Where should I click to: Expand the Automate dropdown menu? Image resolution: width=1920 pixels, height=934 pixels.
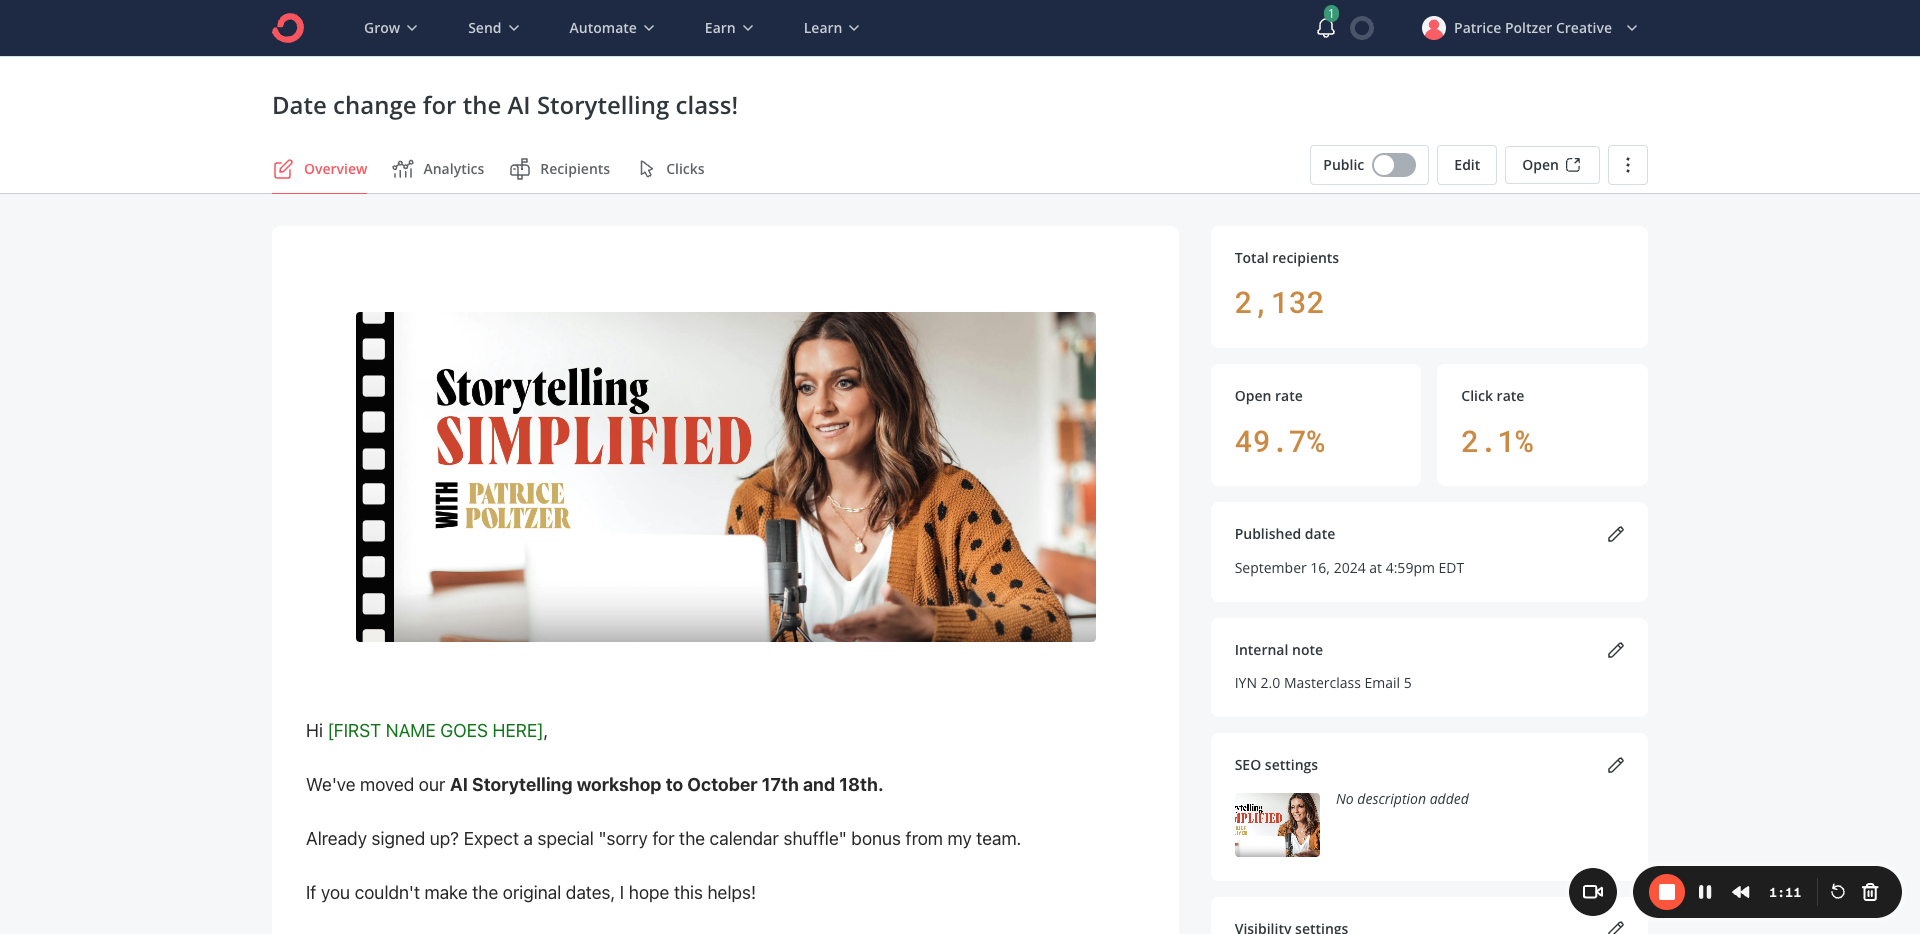pos(611,28)
